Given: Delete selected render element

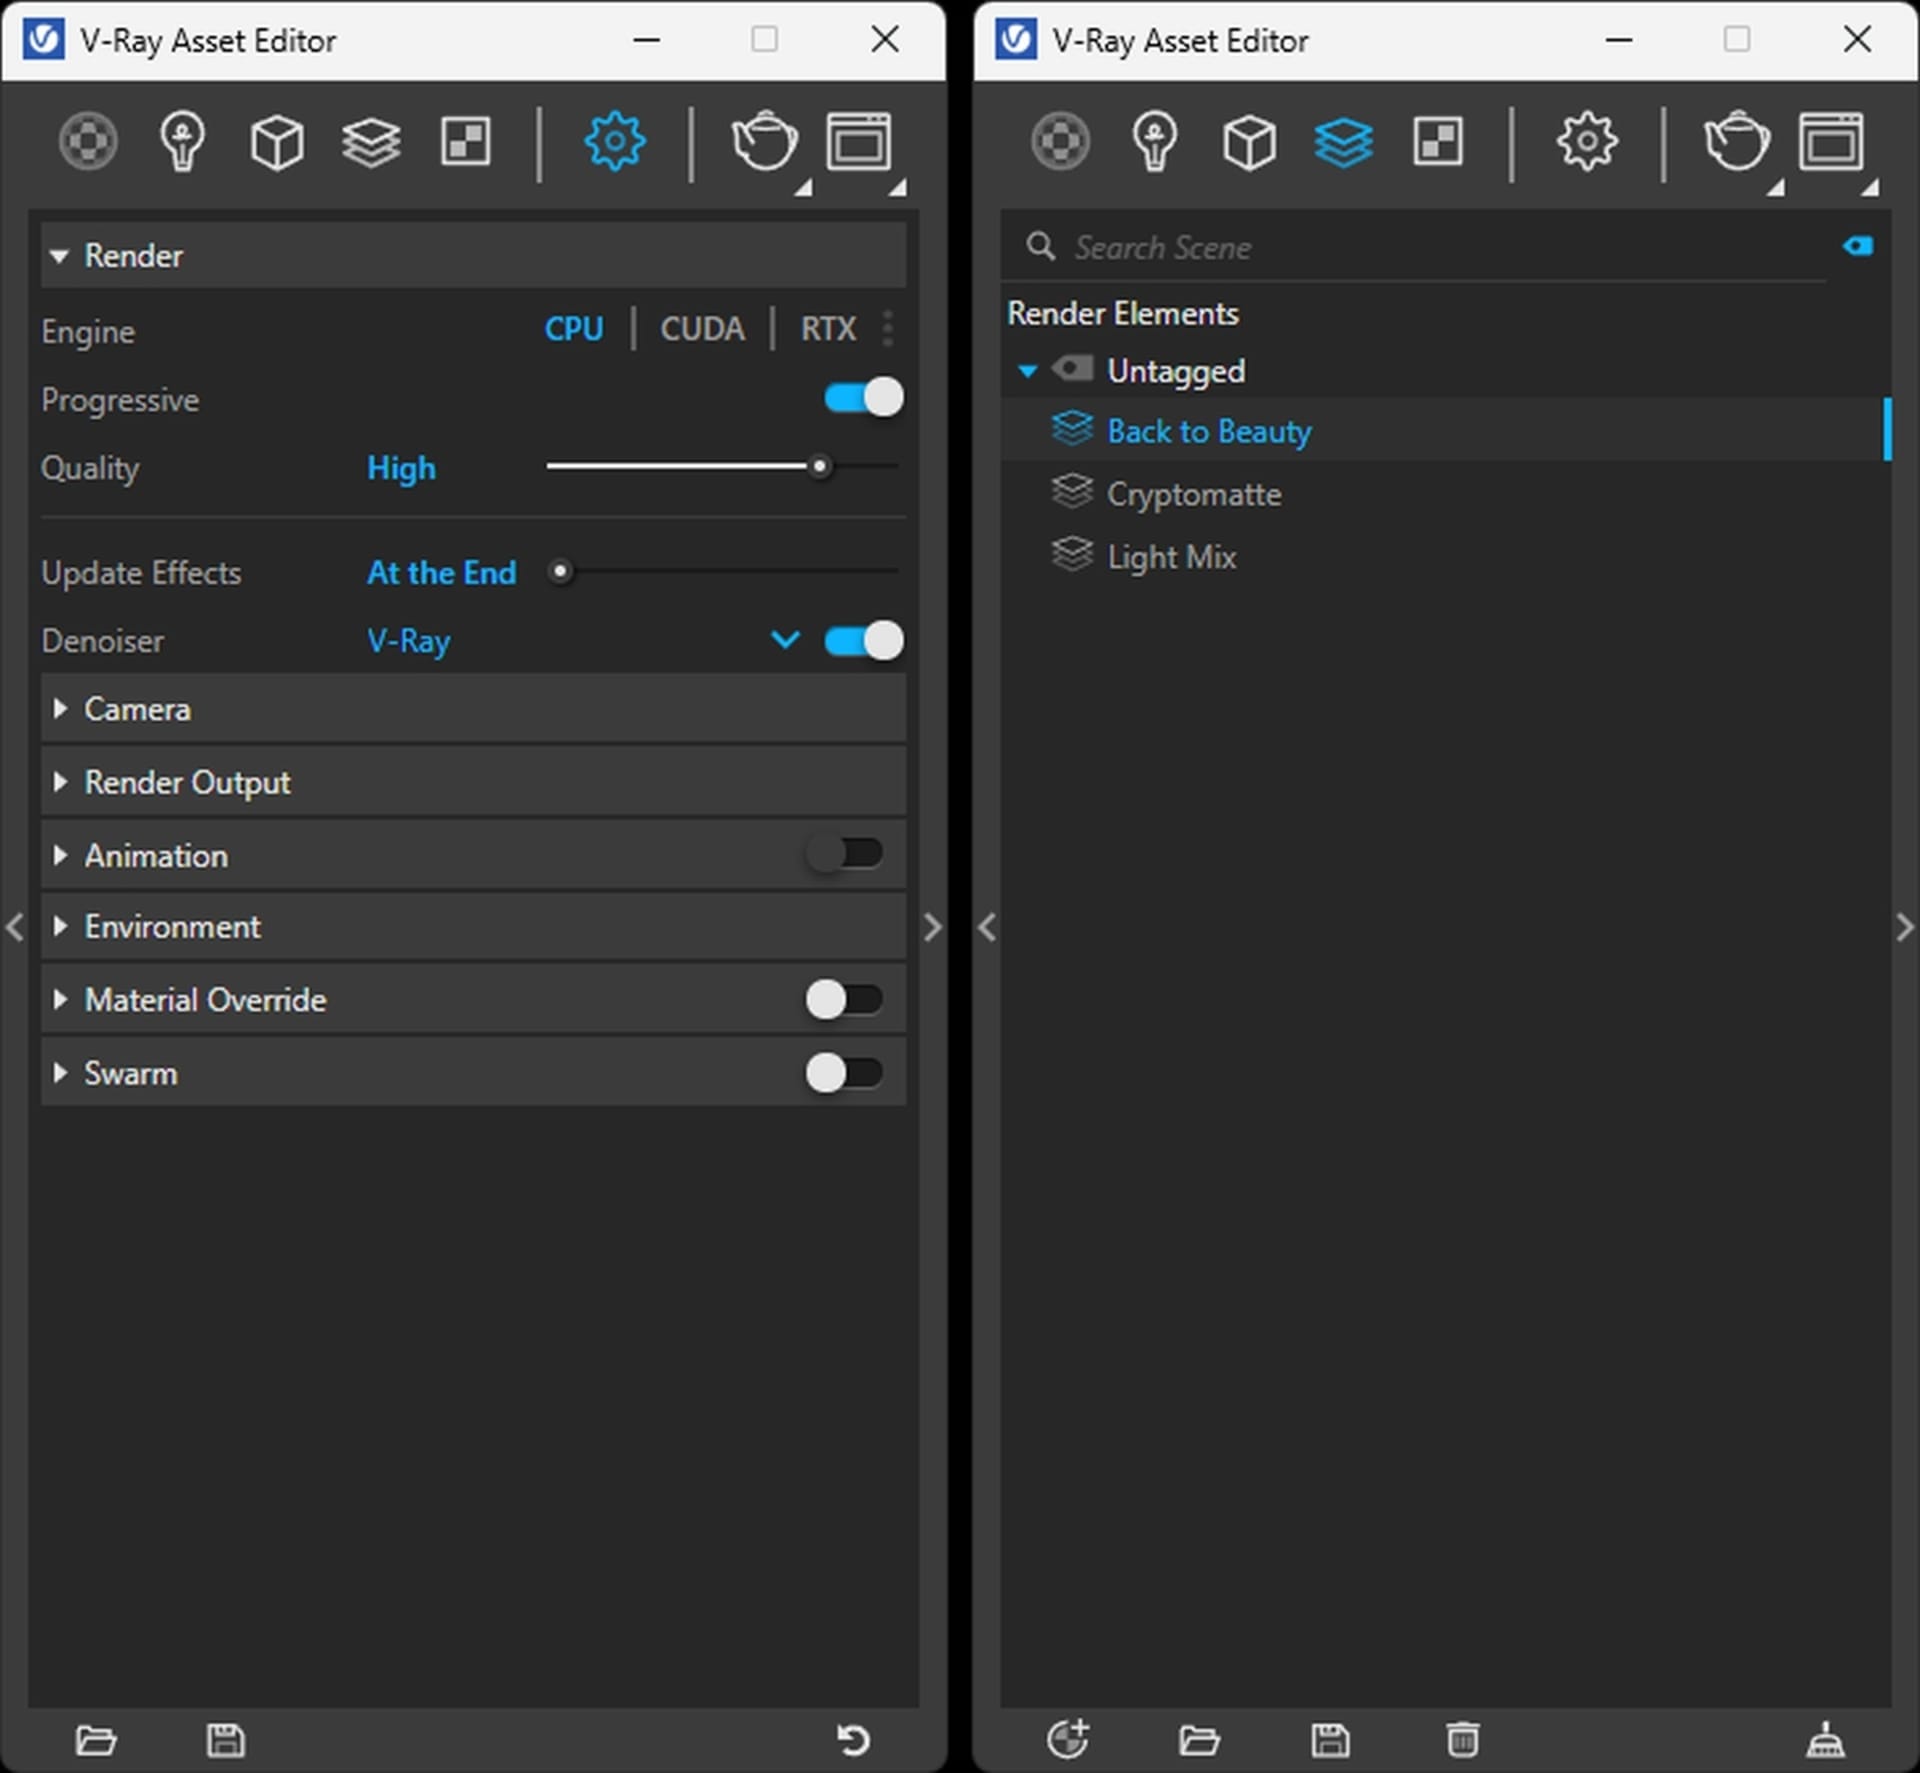Looking at the screenshot, I should 1462,1739.
